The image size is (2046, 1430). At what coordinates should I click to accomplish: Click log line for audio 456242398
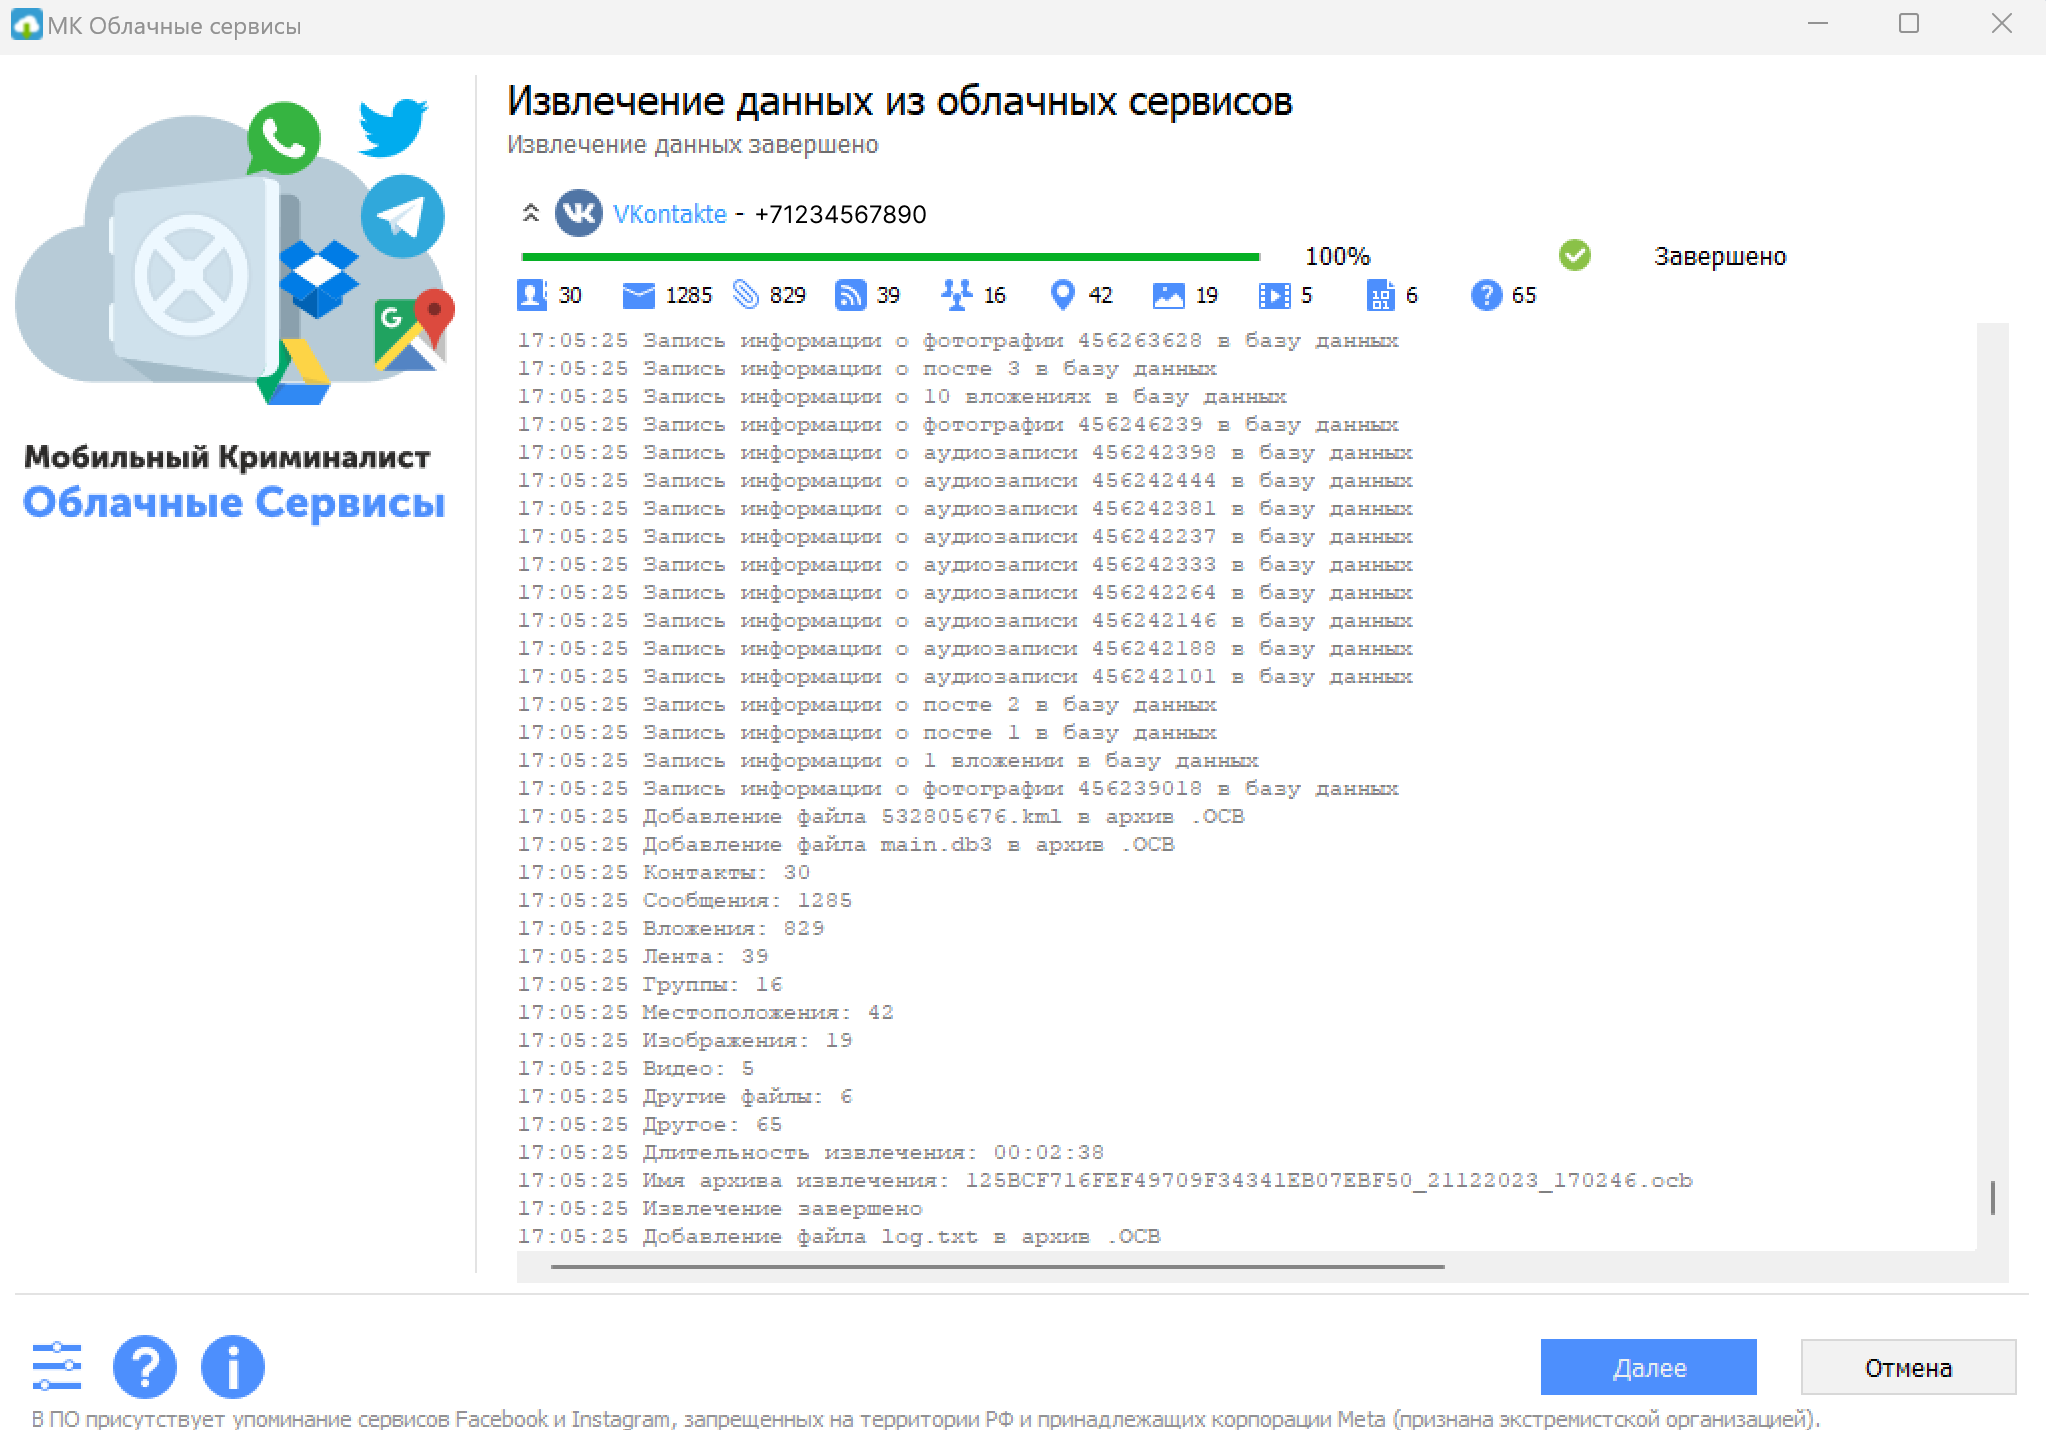pos(964,452)
